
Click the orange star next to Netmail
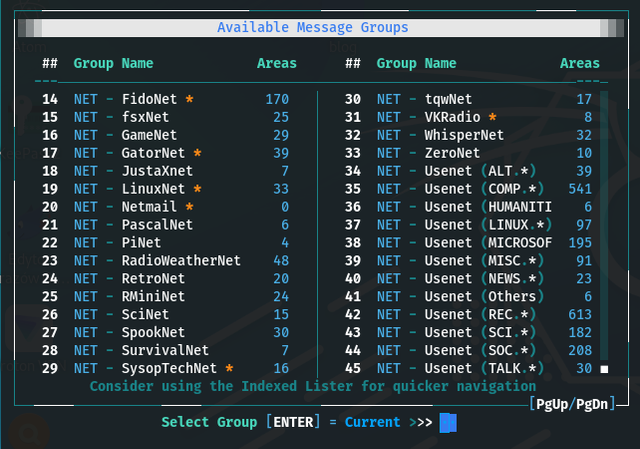[189, 207]
